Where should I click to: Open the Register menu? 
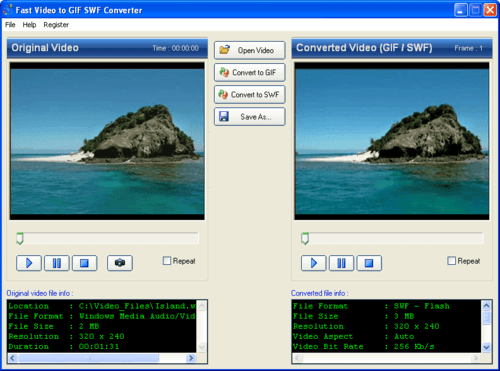(x=56, y=25)
